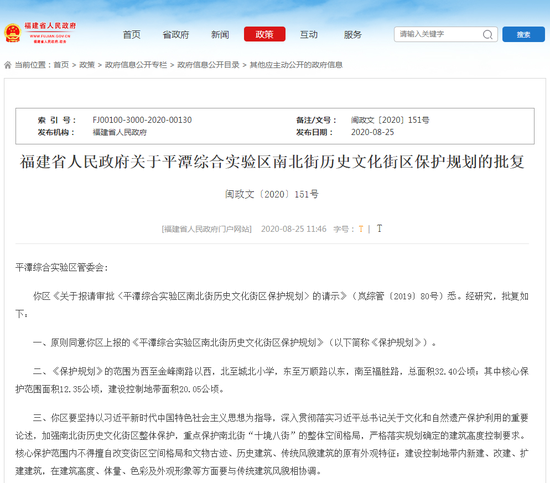The image size is (550, 483).
Task: Select the large black T font size
Action: [x=379, y=229]
